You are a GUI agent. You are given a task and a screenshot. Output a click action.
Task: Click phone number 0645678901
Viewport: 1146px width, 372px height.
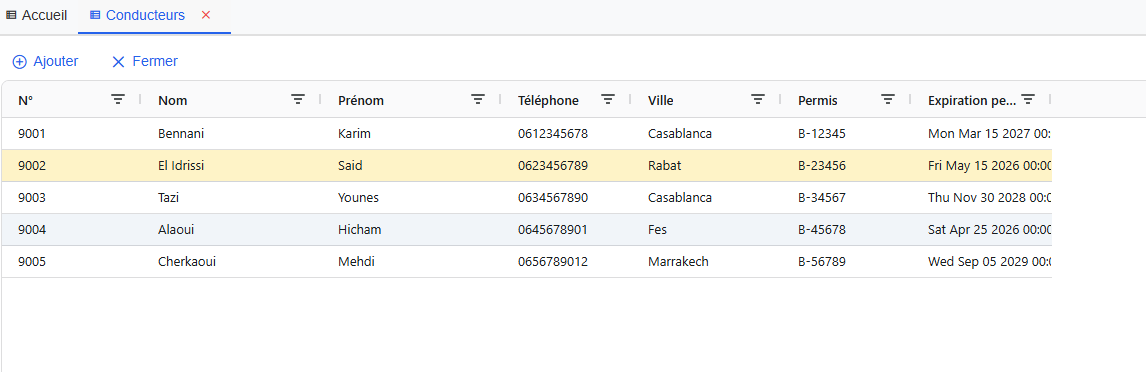pyautogui.click(x=553, y=229)
